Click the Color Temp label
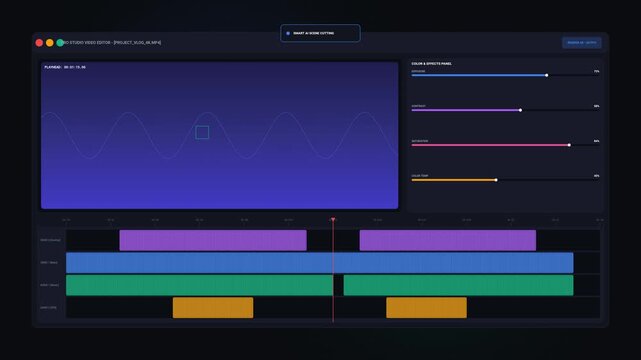 420,176
